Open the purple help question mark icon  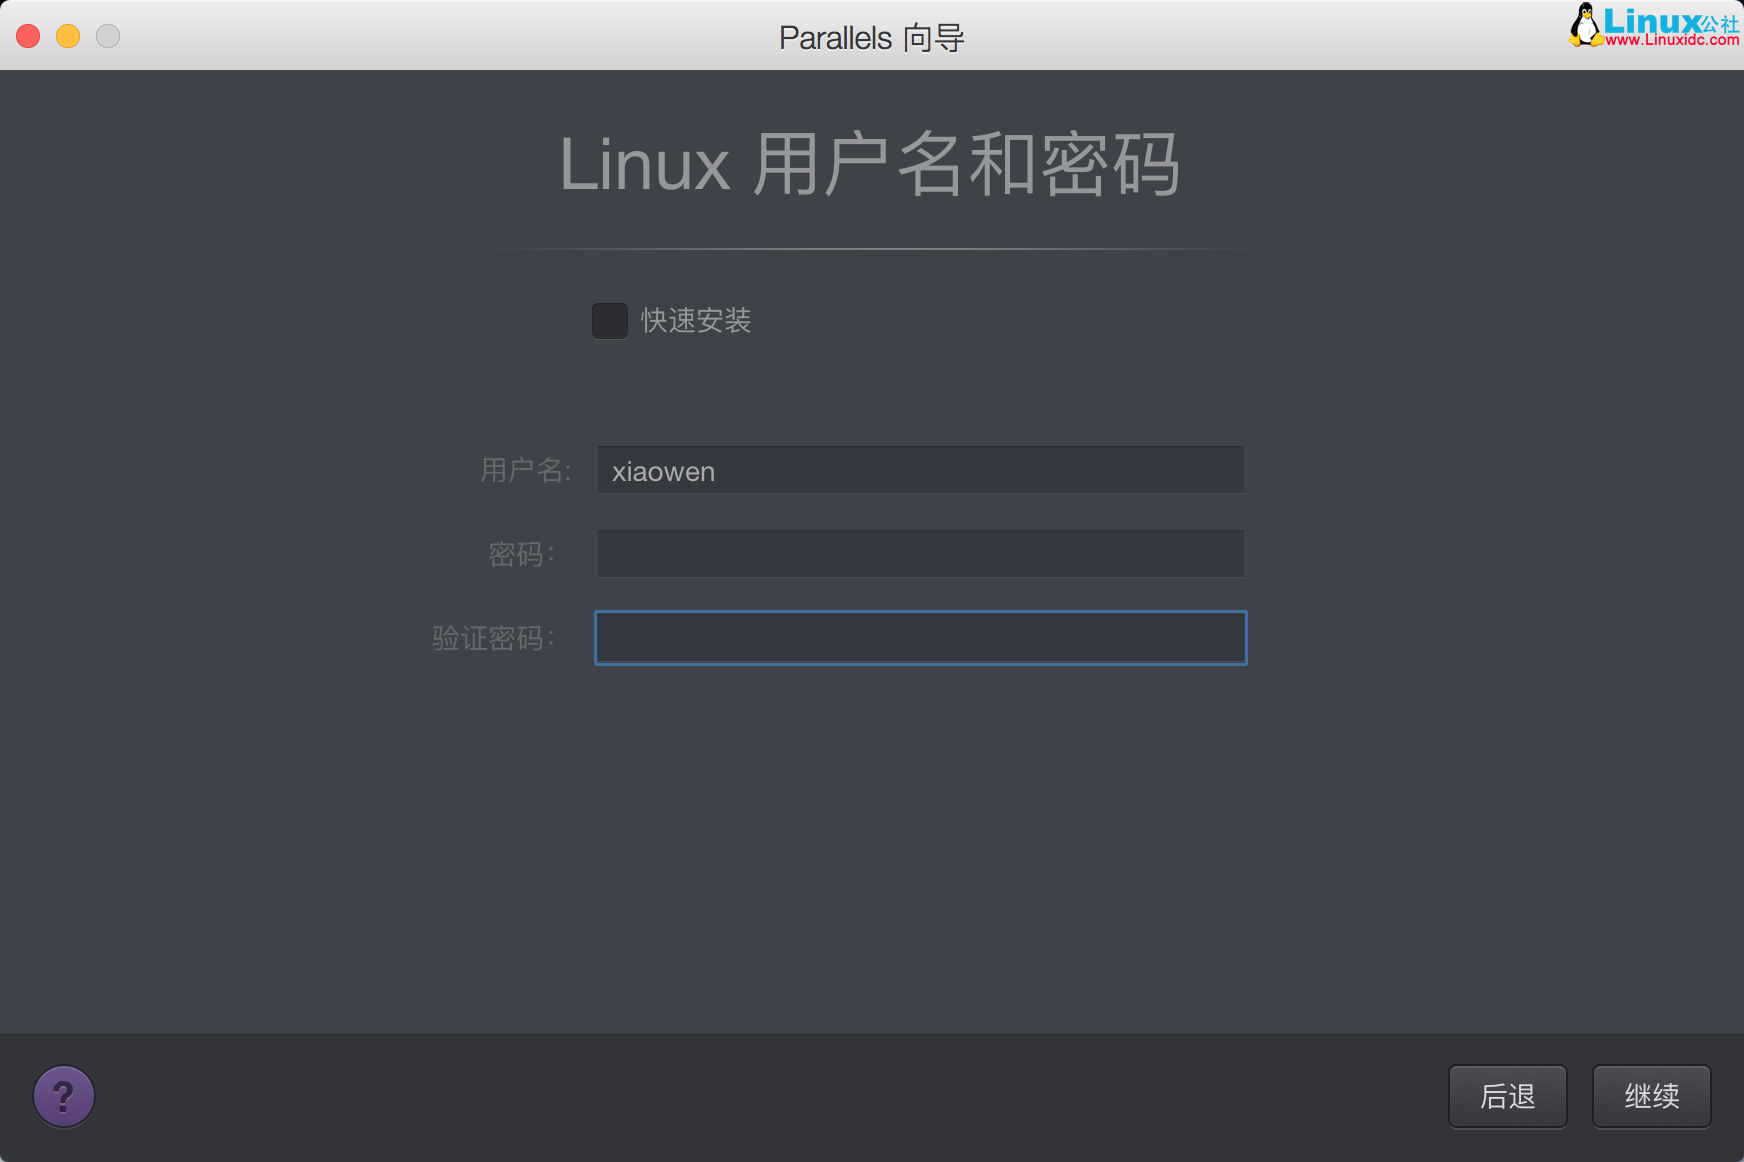[x=64, y=1096]
